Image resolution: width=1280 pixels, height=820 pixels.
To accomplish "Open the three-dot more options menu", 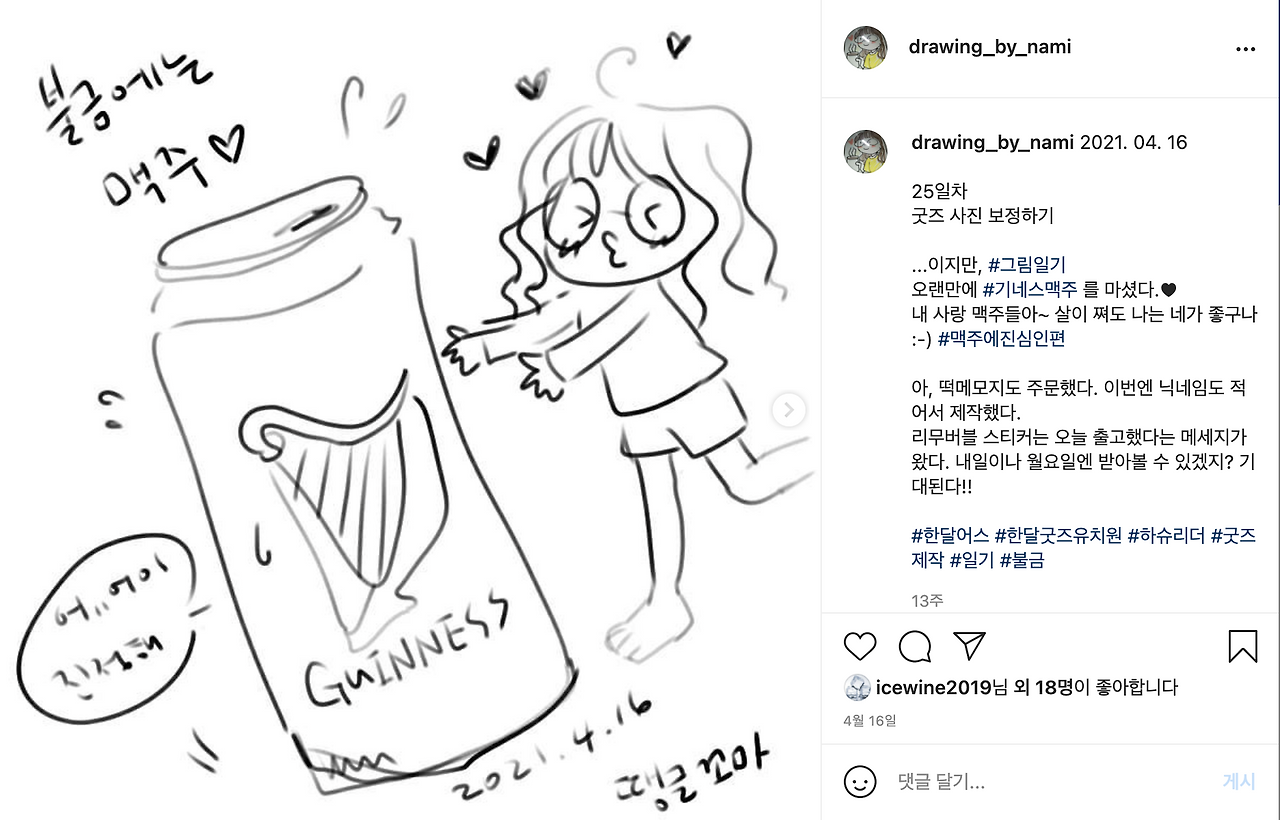I will [1245, 48].
